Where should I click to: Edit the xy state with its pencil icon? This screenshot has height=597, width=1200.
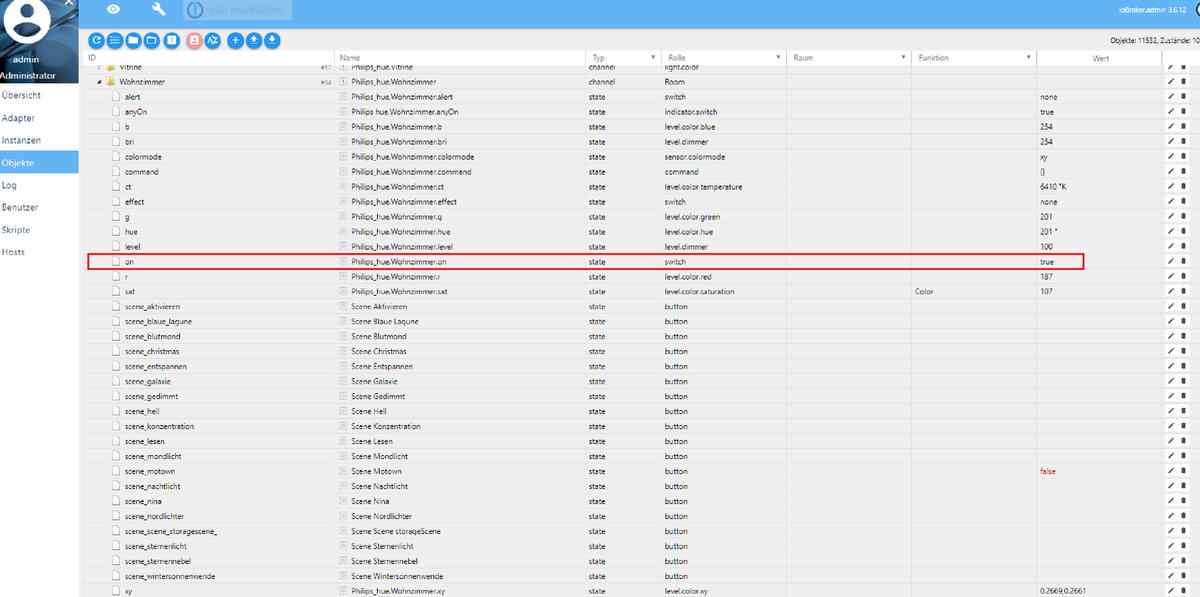coord(1171,591)
